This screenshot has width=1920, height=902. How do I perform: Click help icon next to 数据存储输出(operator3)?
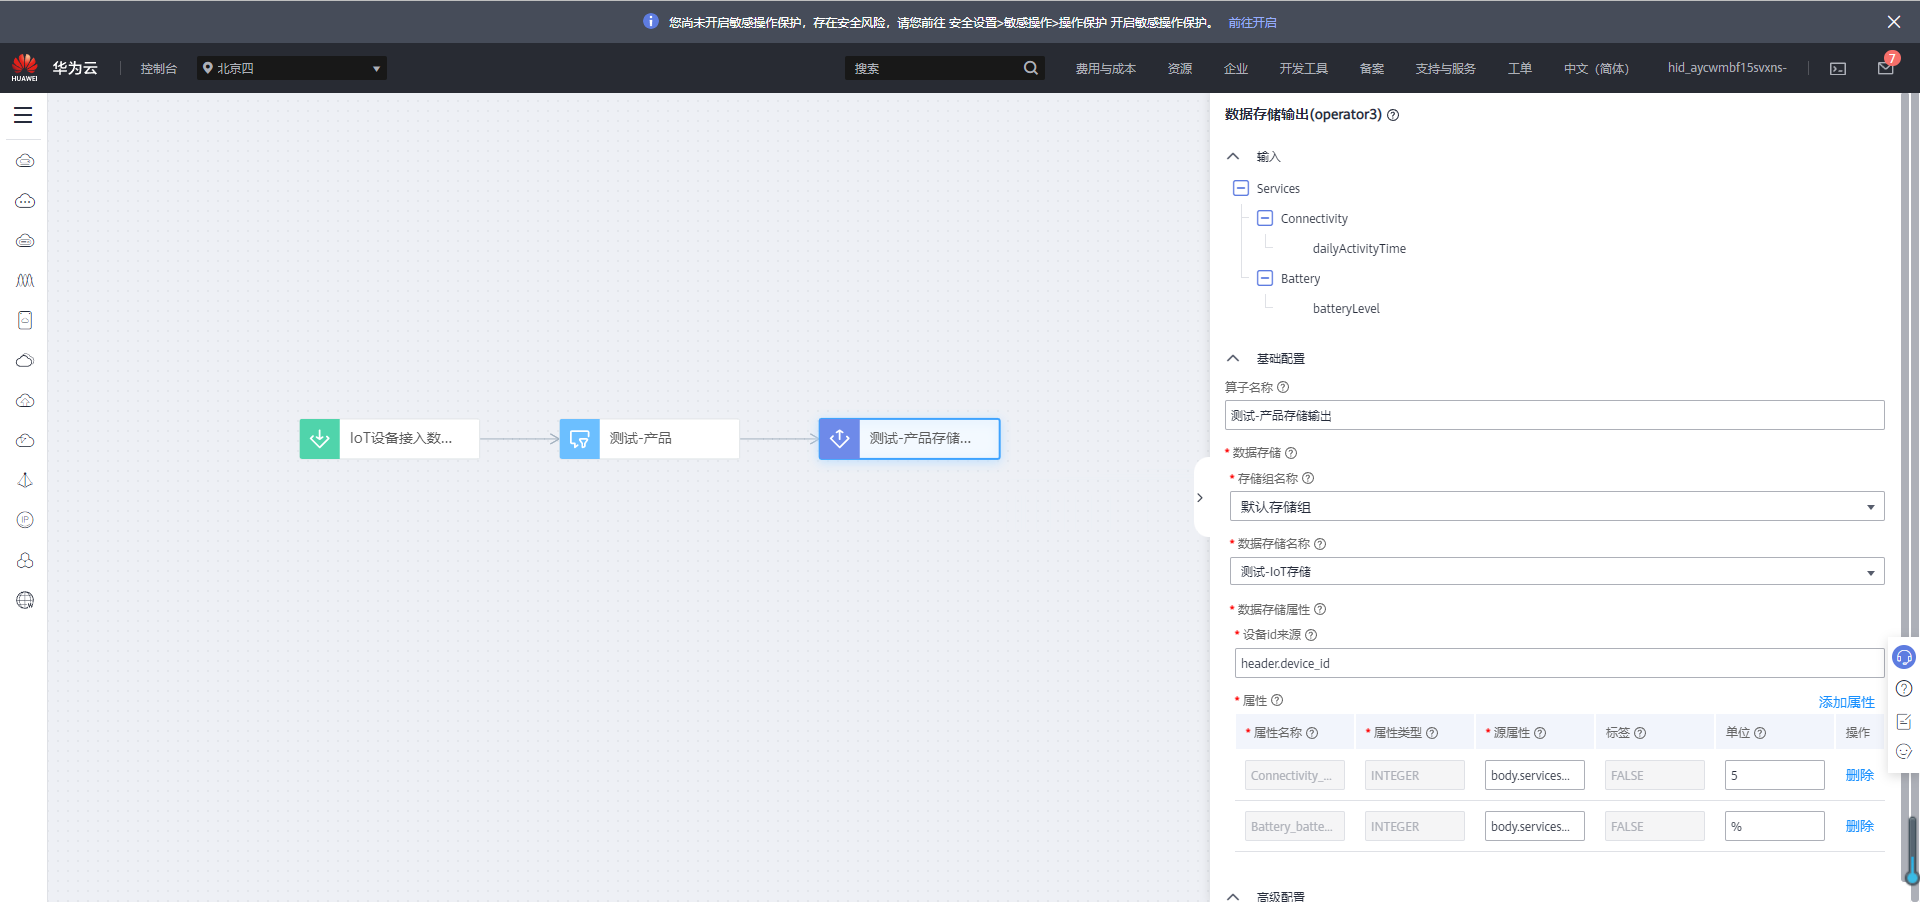coord(1393,115)
